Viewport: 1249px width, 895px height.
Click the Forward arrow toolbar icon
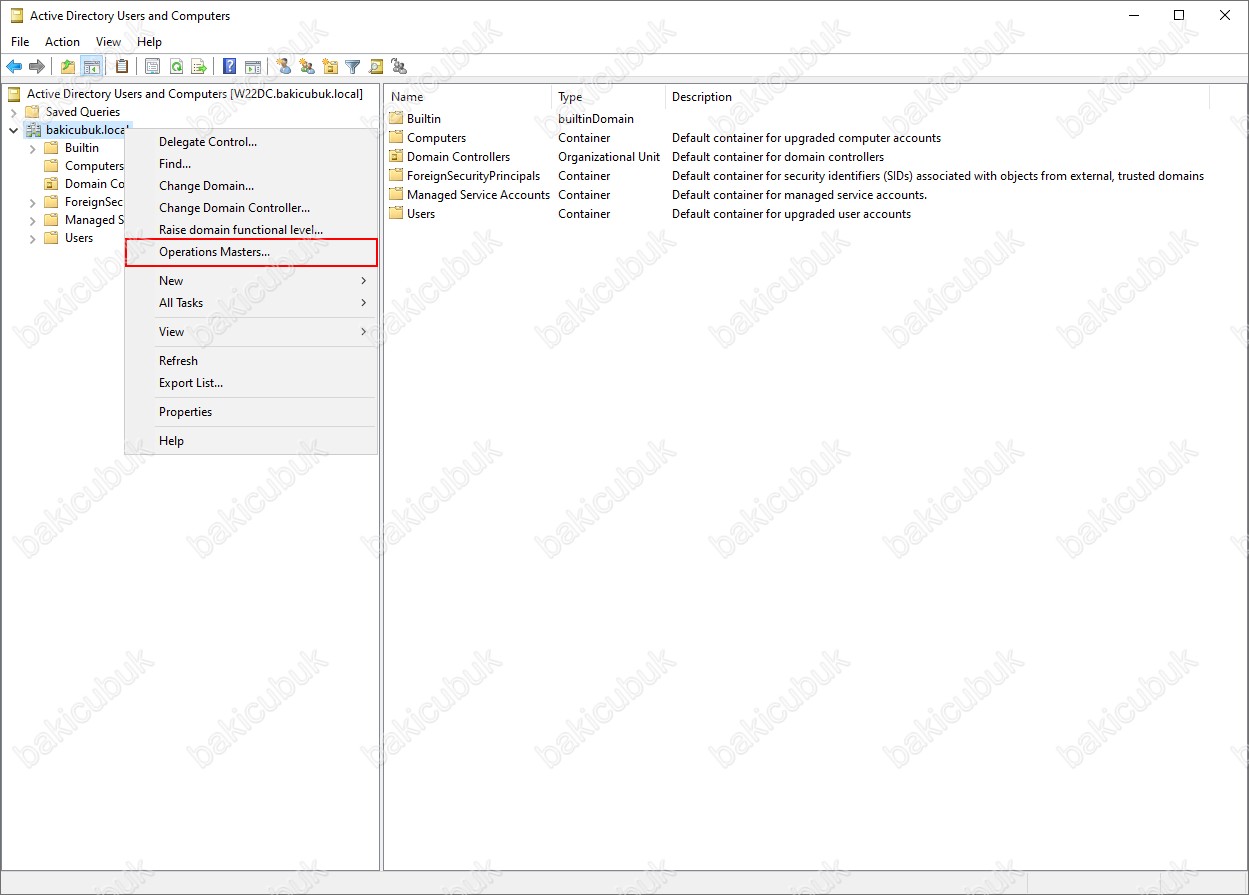point(37,67)
